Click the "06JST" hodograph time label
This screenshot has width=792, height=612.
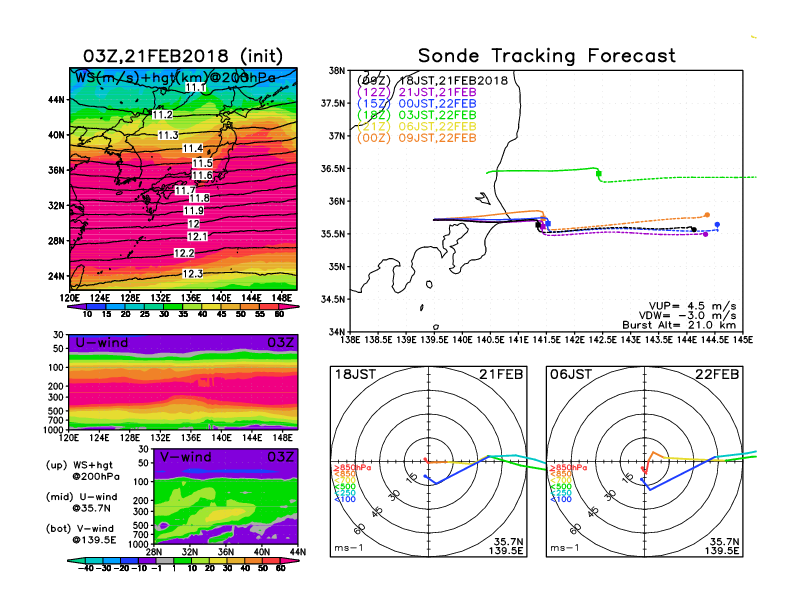pyautogui.click(x=571, y=374)
